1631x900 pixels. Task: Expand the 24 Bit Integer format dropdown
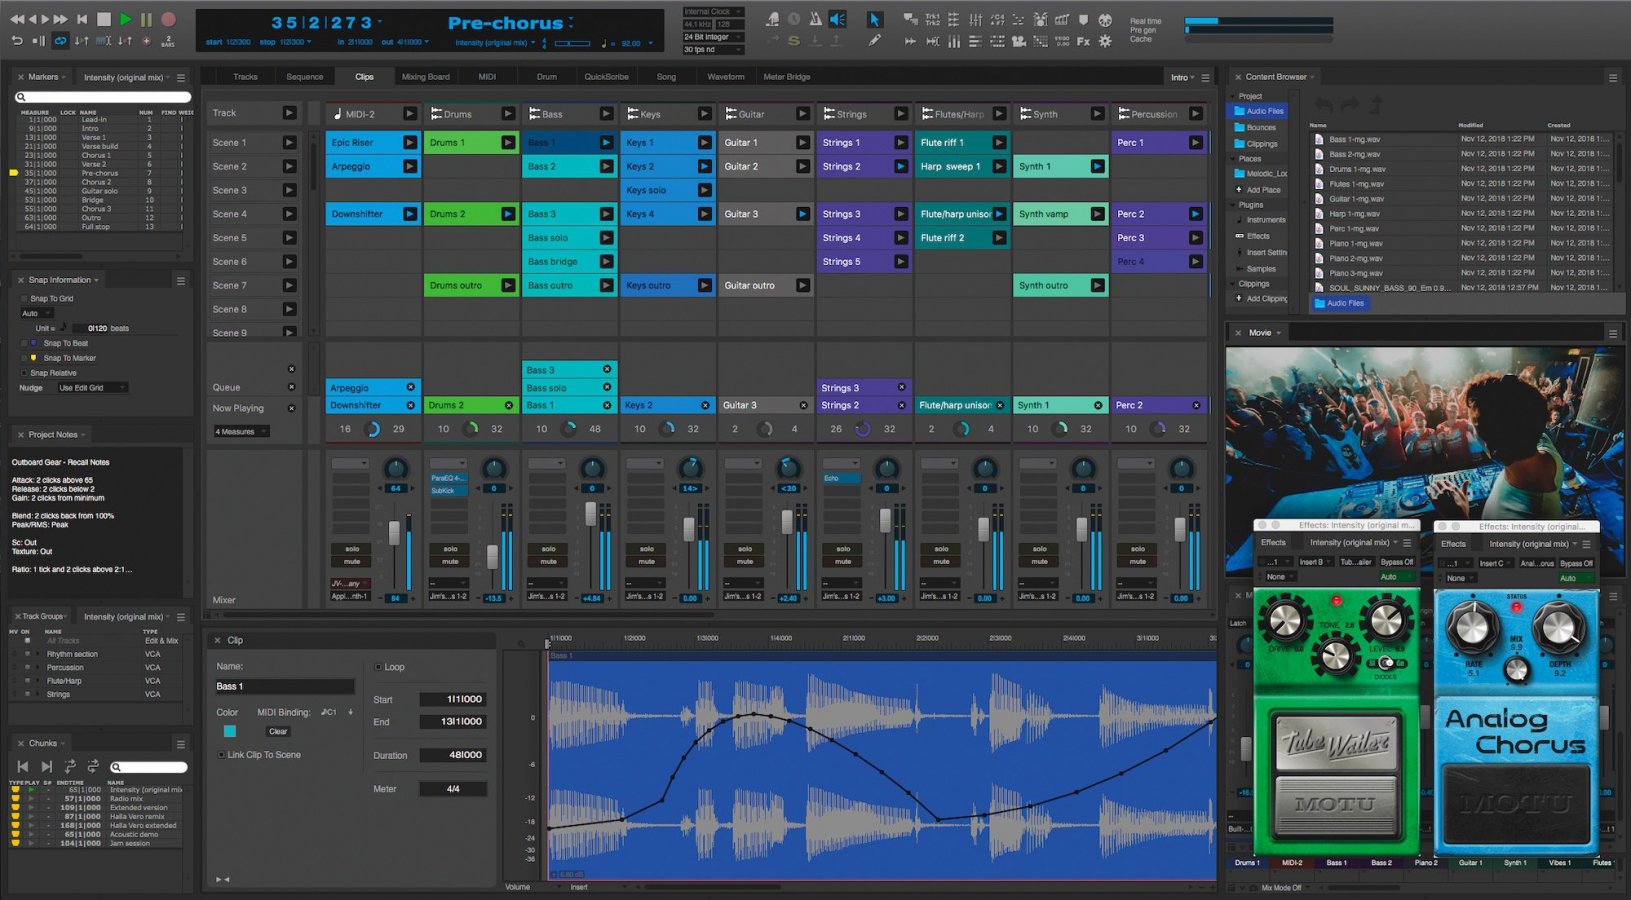(x=712, y=37)
